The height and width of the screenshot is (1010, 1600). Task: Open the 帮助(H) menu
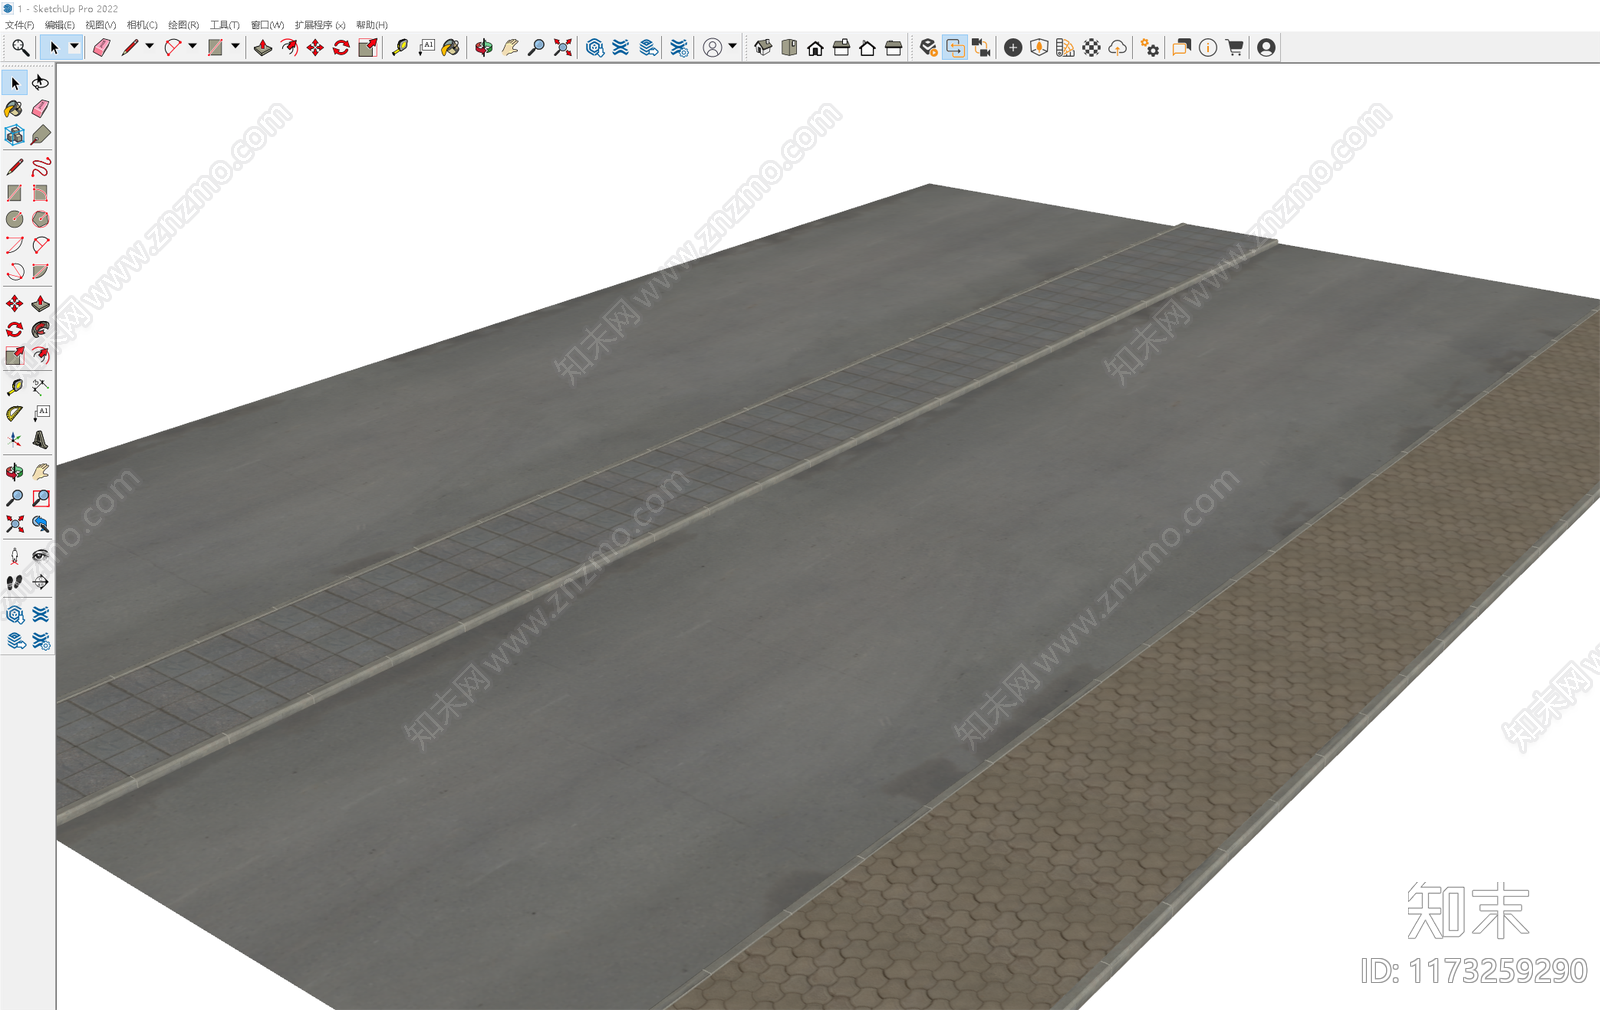[x=372, y=25]
